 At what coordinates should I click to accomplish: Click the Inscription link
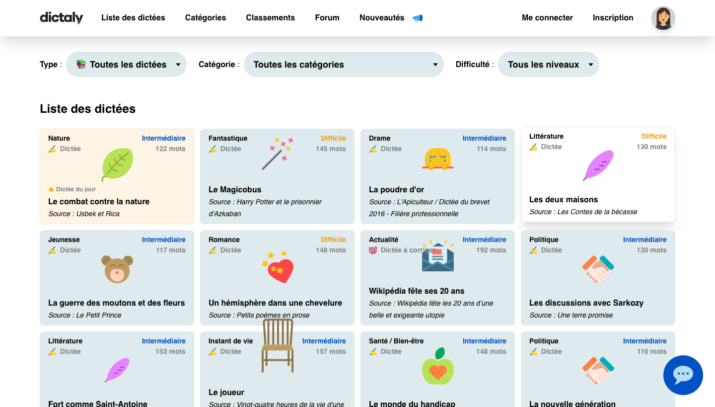pos(612,18)
